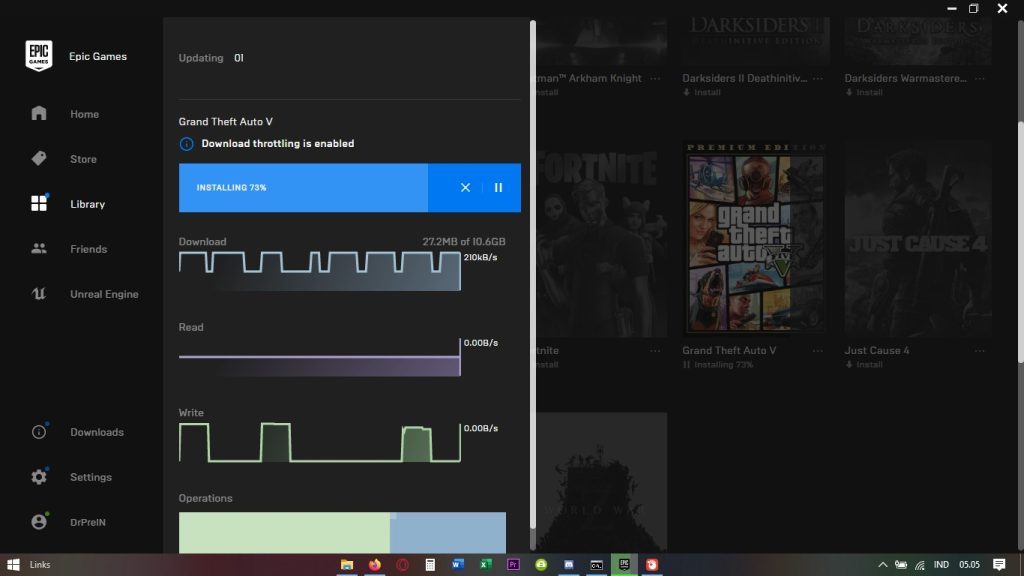The image size is (1024, 576).
Task: Select Library in the left sidebar
Action: [87, 204]
